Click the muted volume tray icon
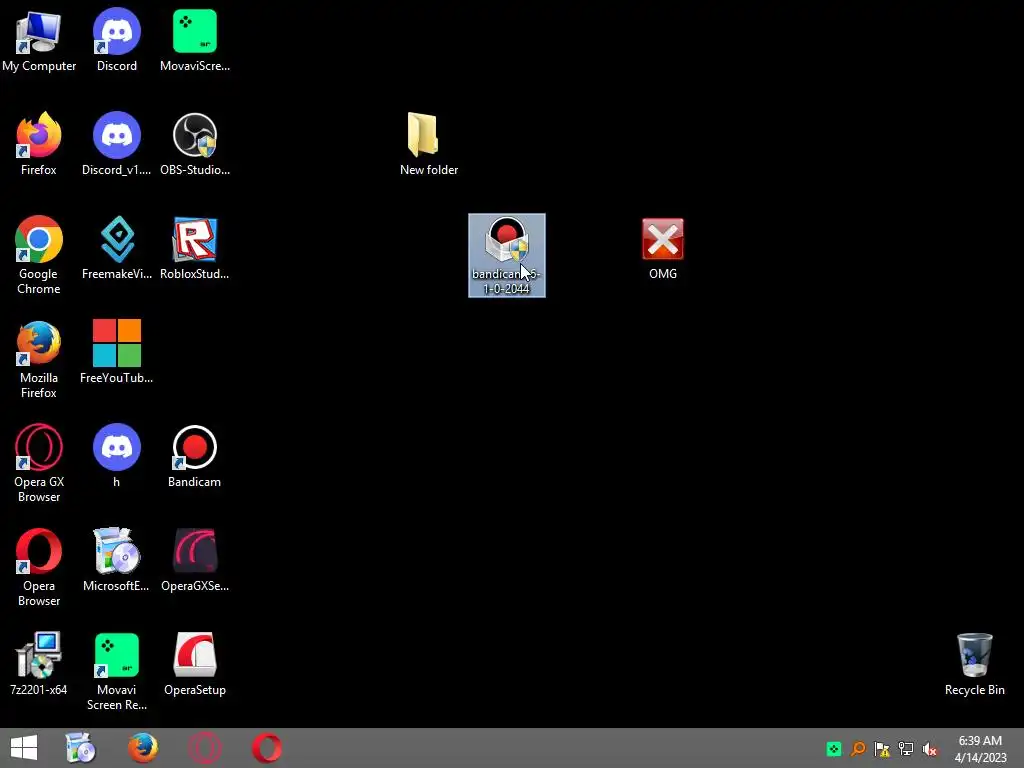Image resolution: width=1024 pixels, height=768 pixels. tap(930, 749)
